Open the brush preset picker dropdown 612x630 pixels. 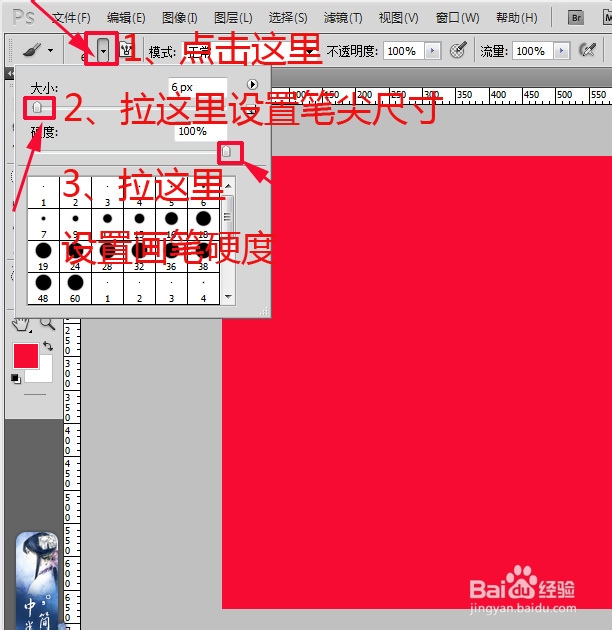103,50
